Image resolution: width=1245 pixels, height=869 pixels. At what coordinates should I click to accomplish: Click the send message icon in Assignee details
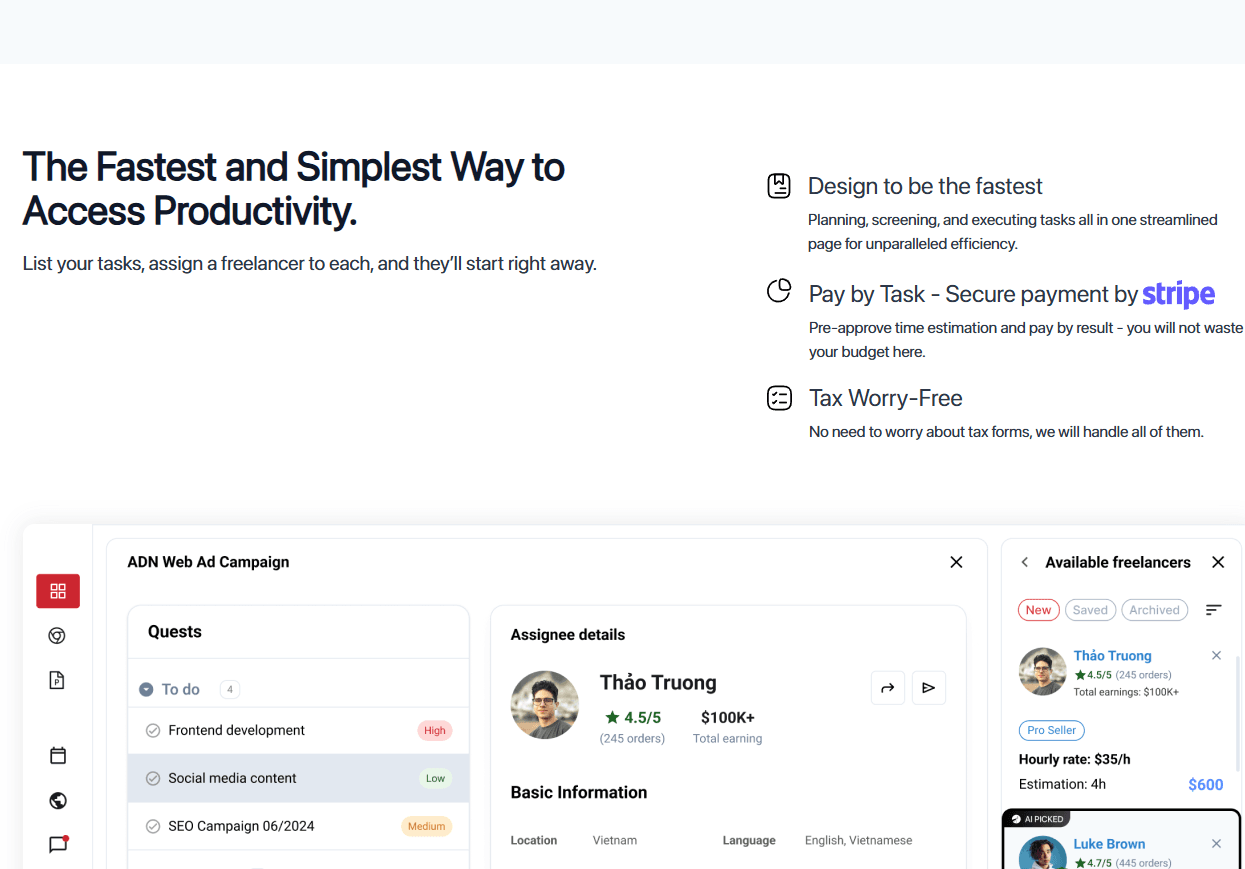click(x=929, y=688)
